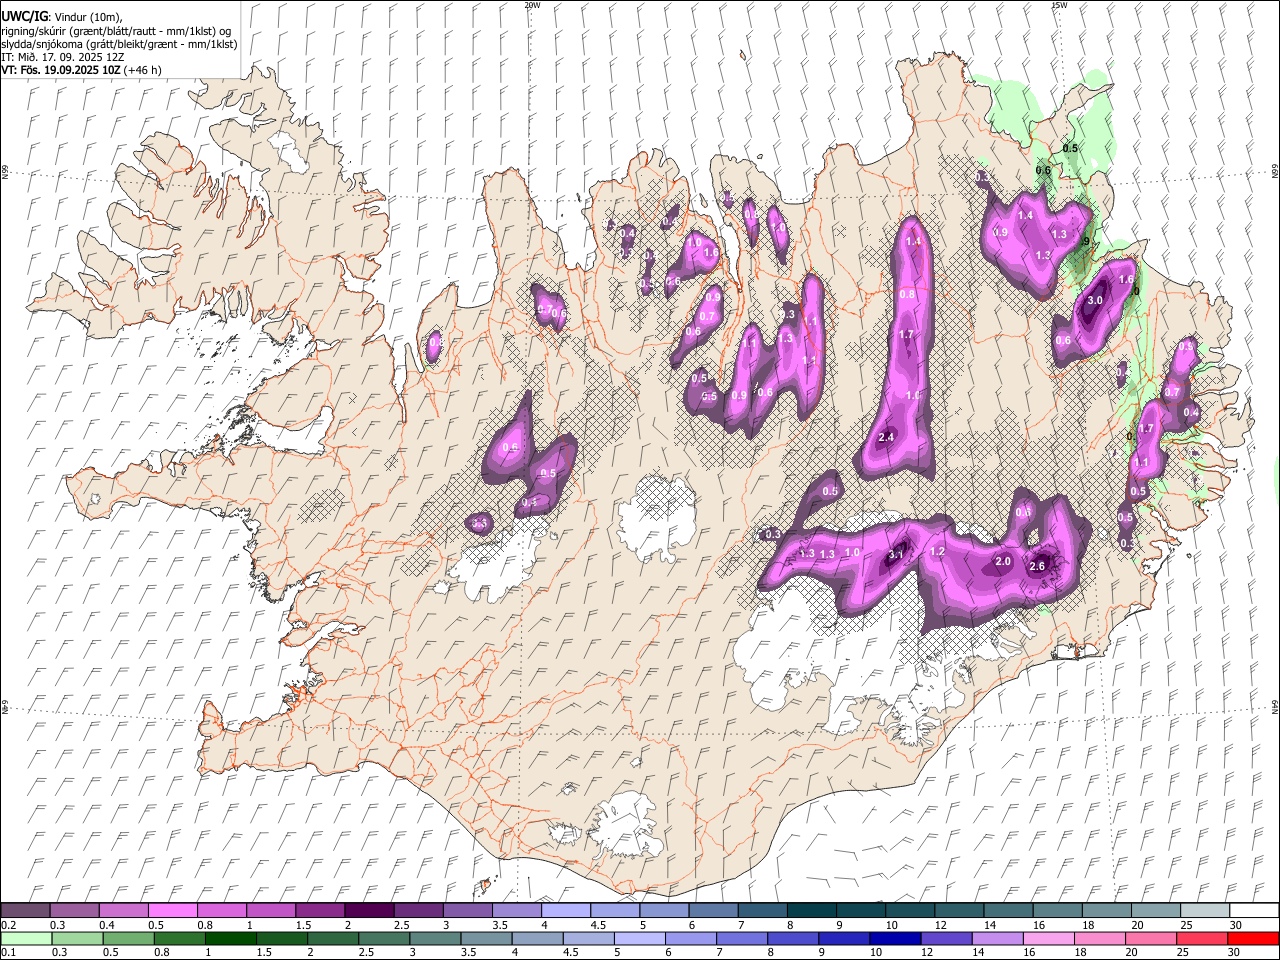This screenshot has height=960, width=1280.
Task: Click the 2.0 precipitation value on map
Action: pos(1003,562)
